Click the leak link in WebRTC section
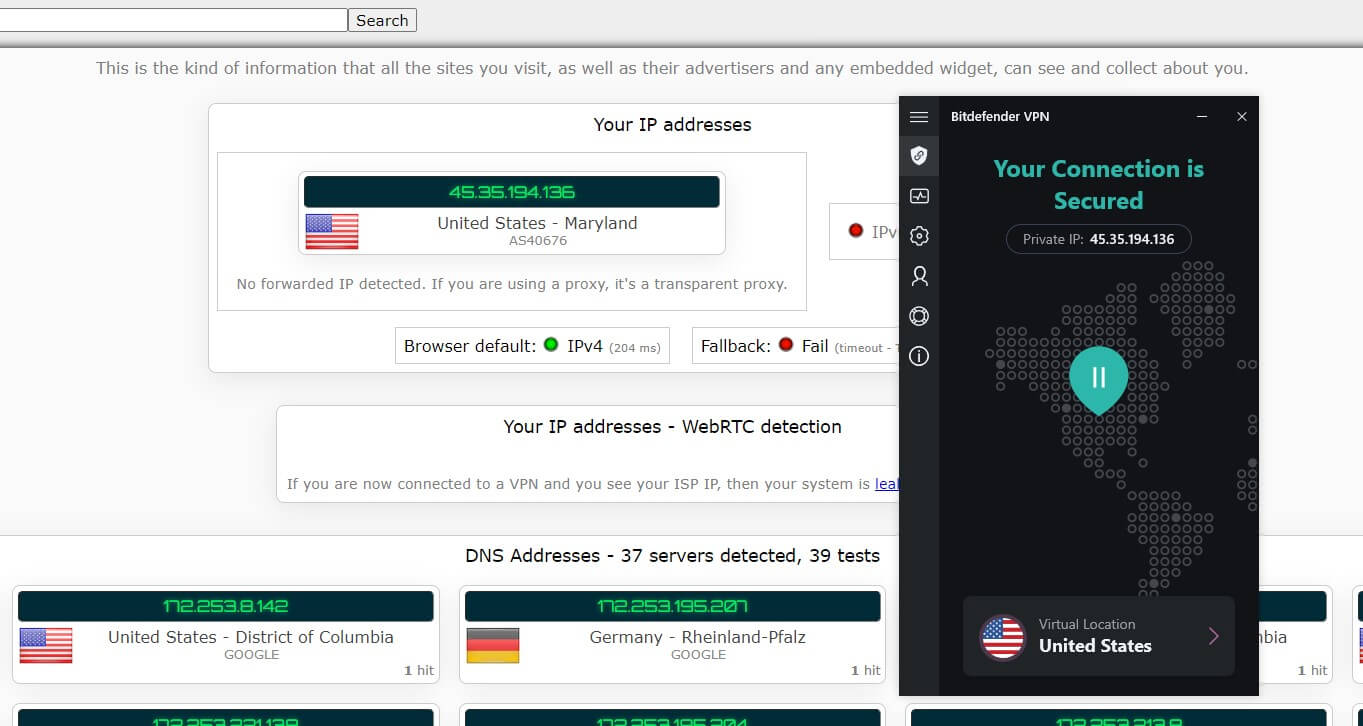This screenshot has height=726, width=1363. [887, 484]
